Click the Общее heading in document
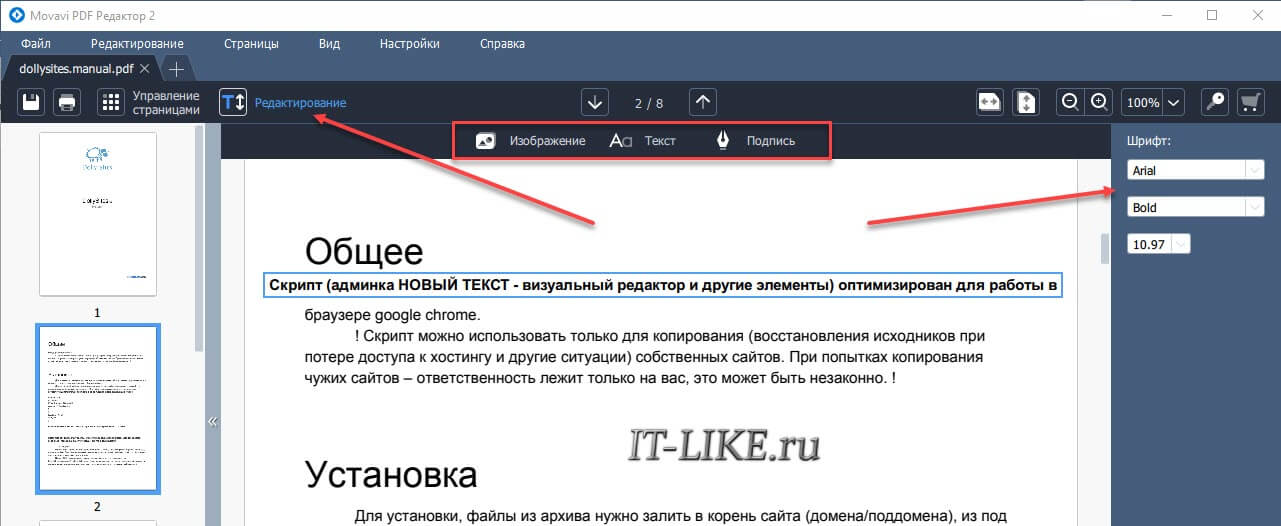Image resolution: width=1281 pixels, height=526 pixels. coord(364,250)
